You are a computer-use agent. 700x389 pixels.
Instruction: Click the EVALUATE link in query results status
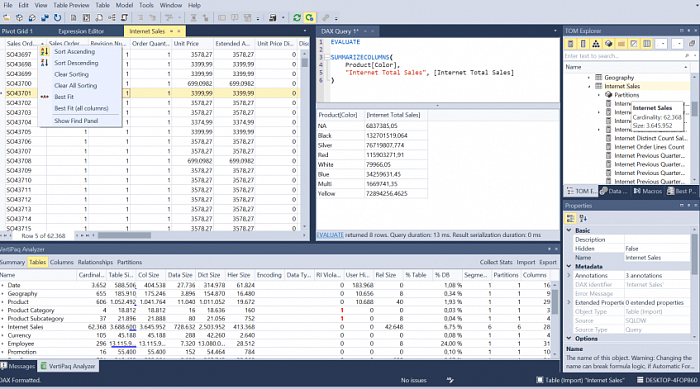point(330,235)
